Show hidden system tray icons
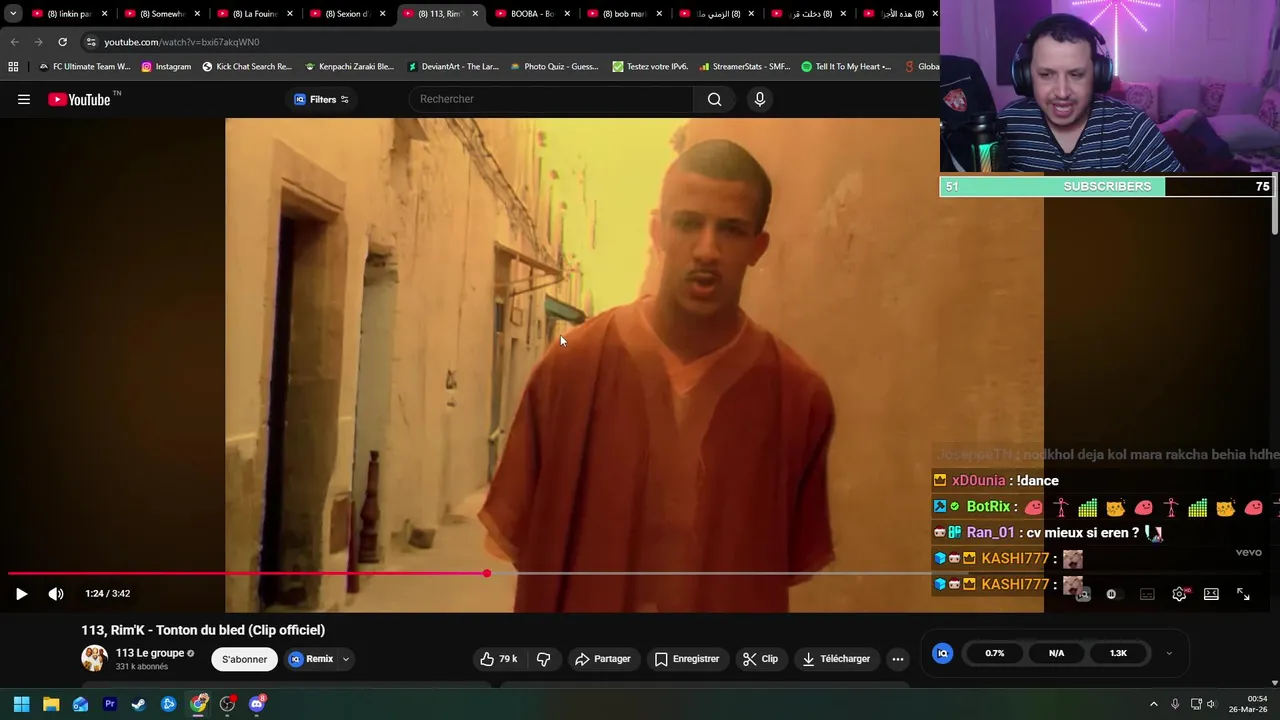The height and width of the screenshot is (720, 1280). point(1153,704)
